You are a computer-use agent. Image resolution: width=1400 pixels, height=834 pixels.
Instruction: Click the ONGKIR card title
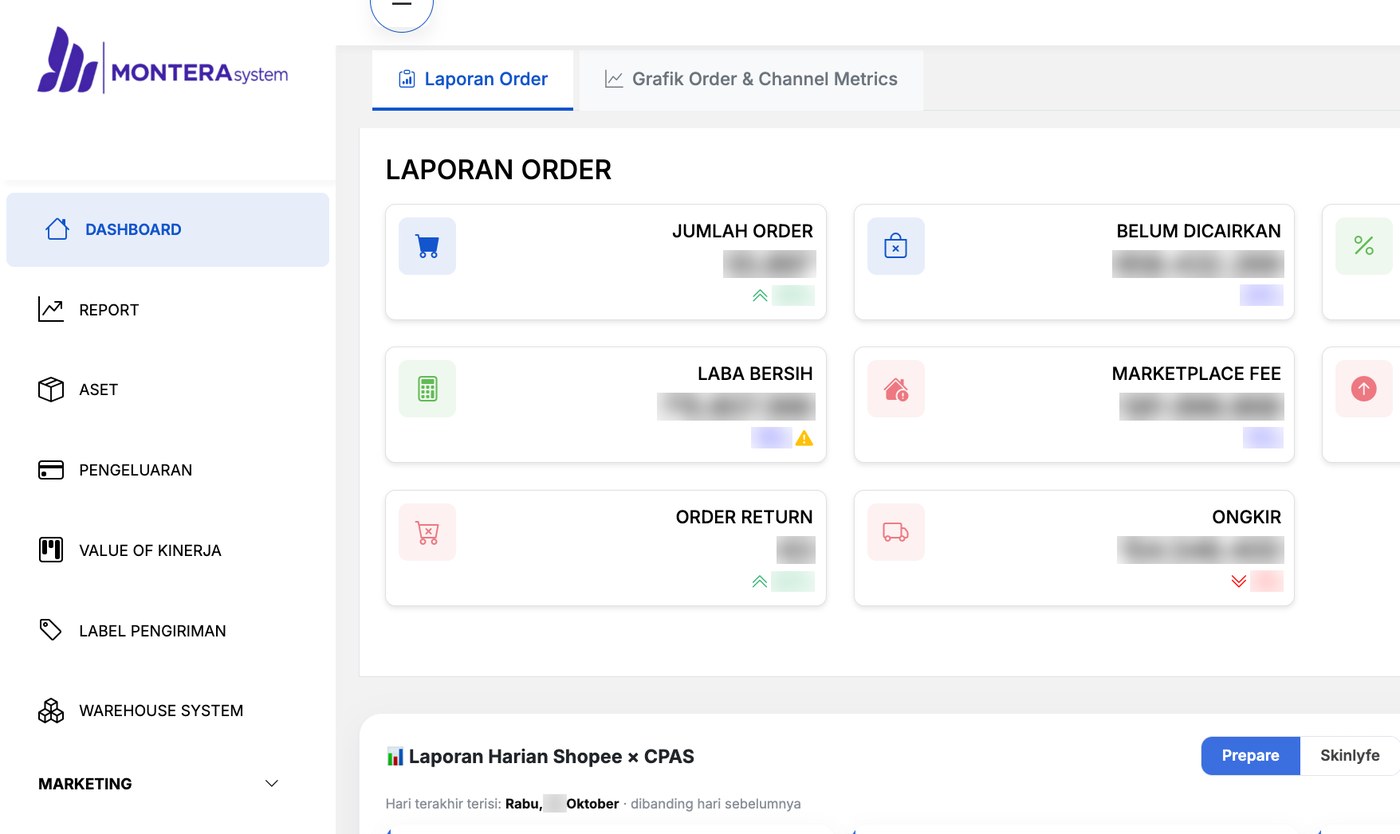point(1246,517)
